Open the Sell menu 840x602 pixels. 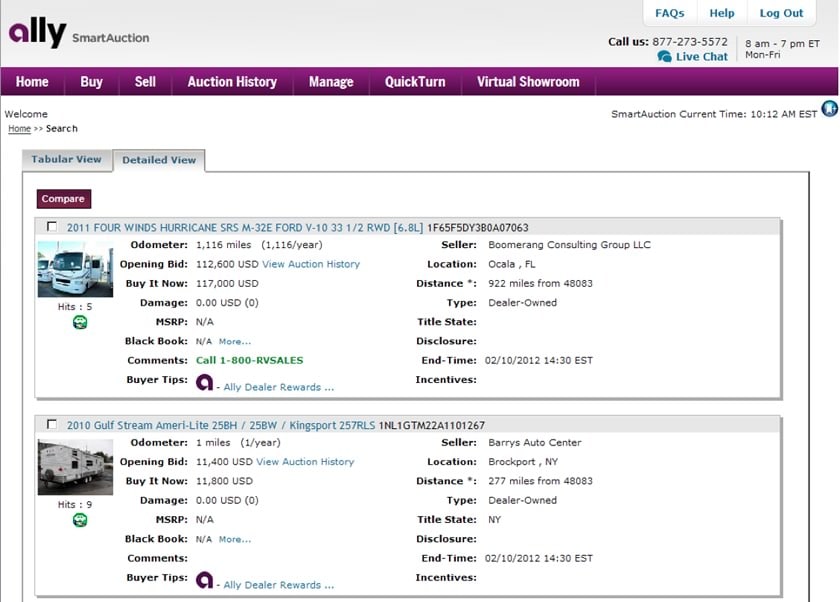point(145,82)
